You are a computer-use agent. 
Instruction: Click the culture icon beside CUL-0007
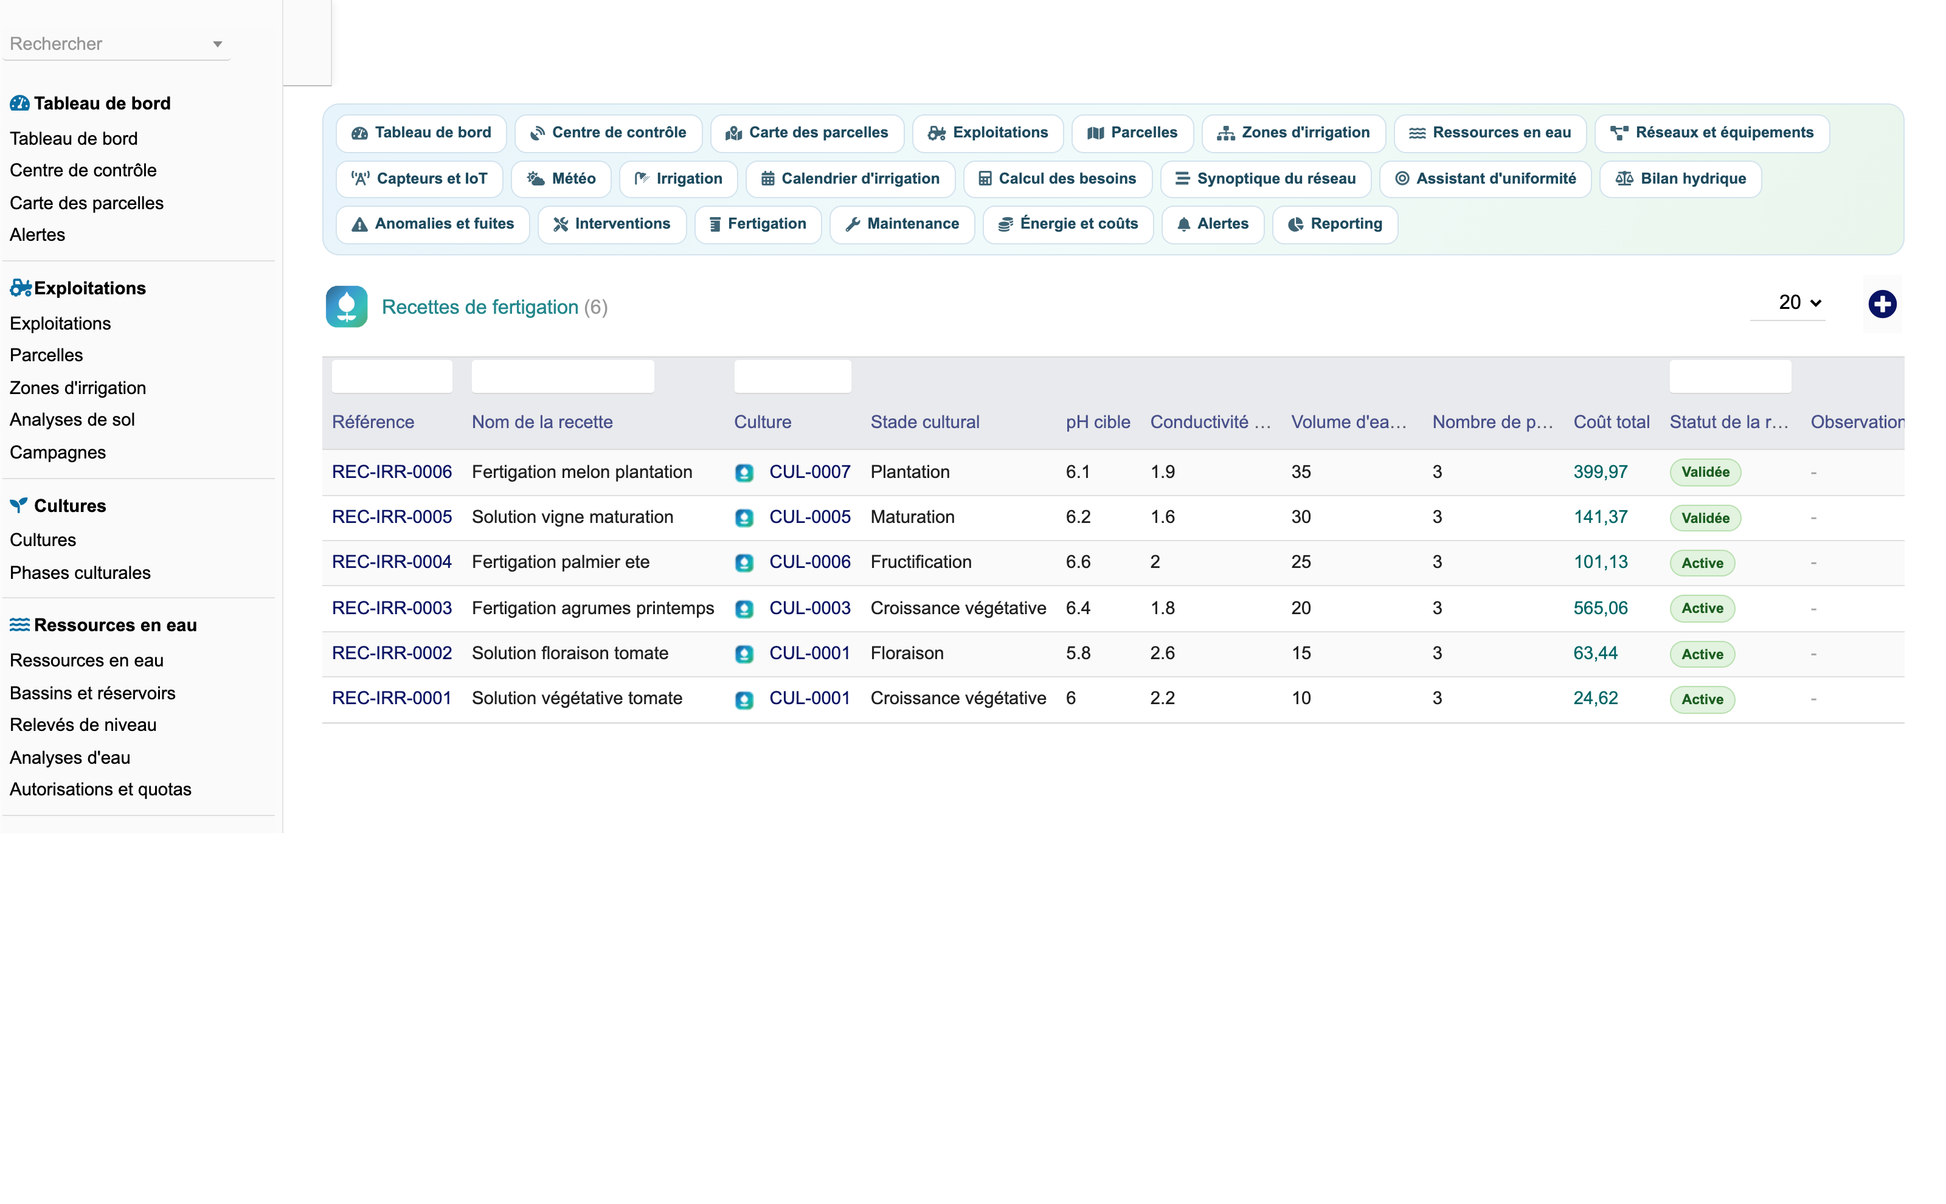pyautogui.click(x=744, y=473)
